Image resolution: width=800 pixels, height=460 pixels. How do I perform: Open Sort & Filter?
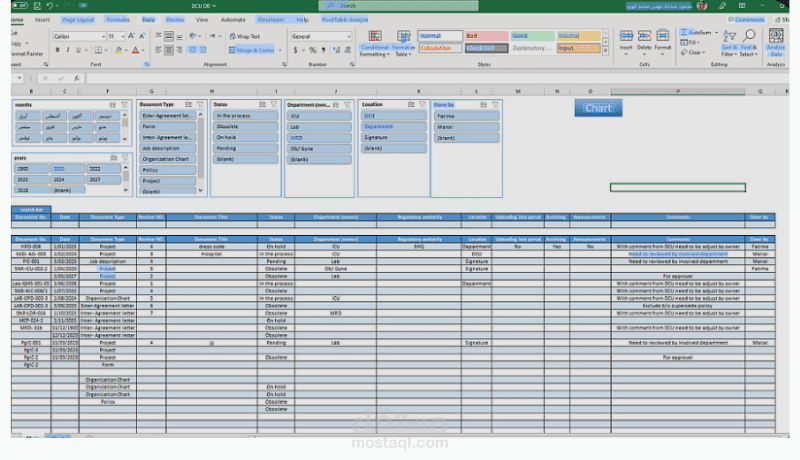pos(730,43)
